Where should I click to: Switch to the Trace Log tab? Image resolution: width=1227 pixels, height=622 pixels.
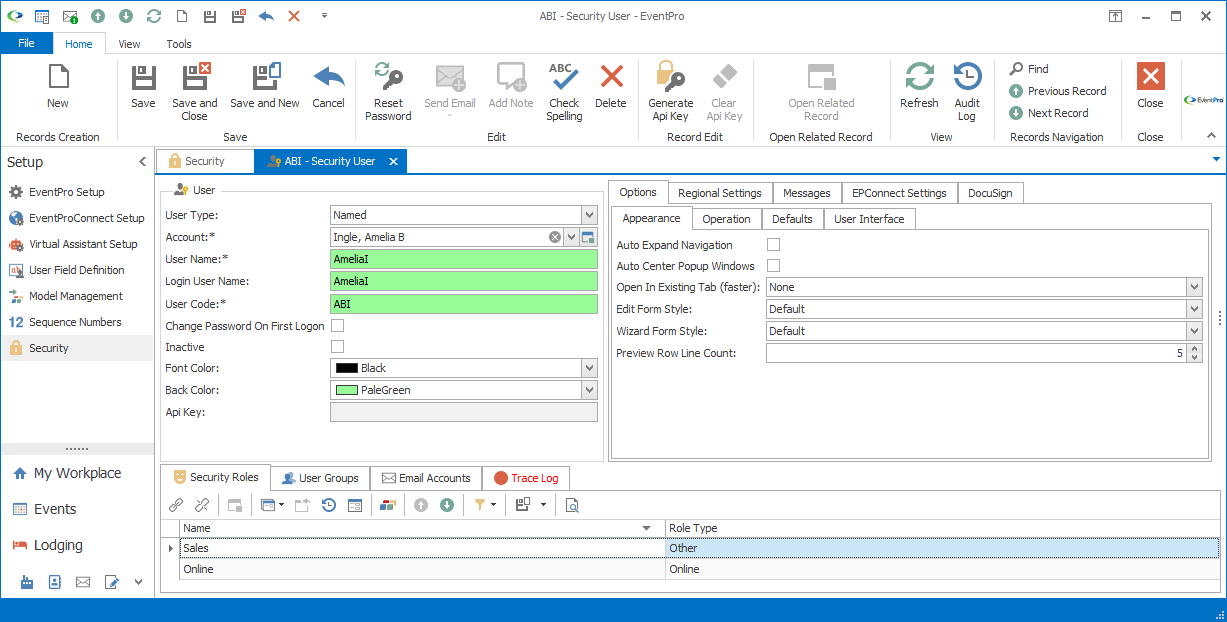526,478
